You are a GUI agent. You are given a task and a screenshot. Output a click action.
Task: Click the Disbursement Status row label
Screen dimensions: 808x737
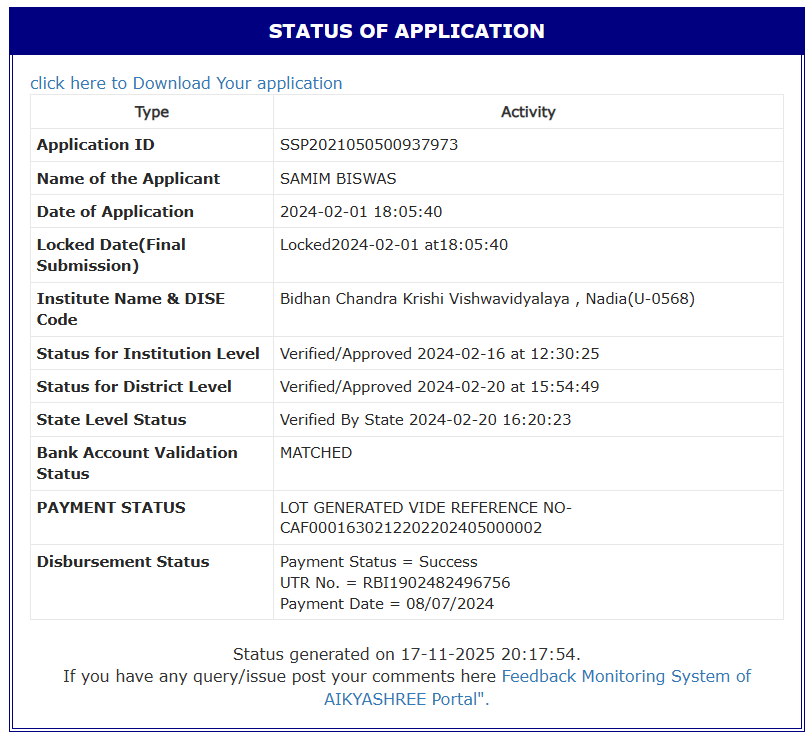[x=123, y=562]
